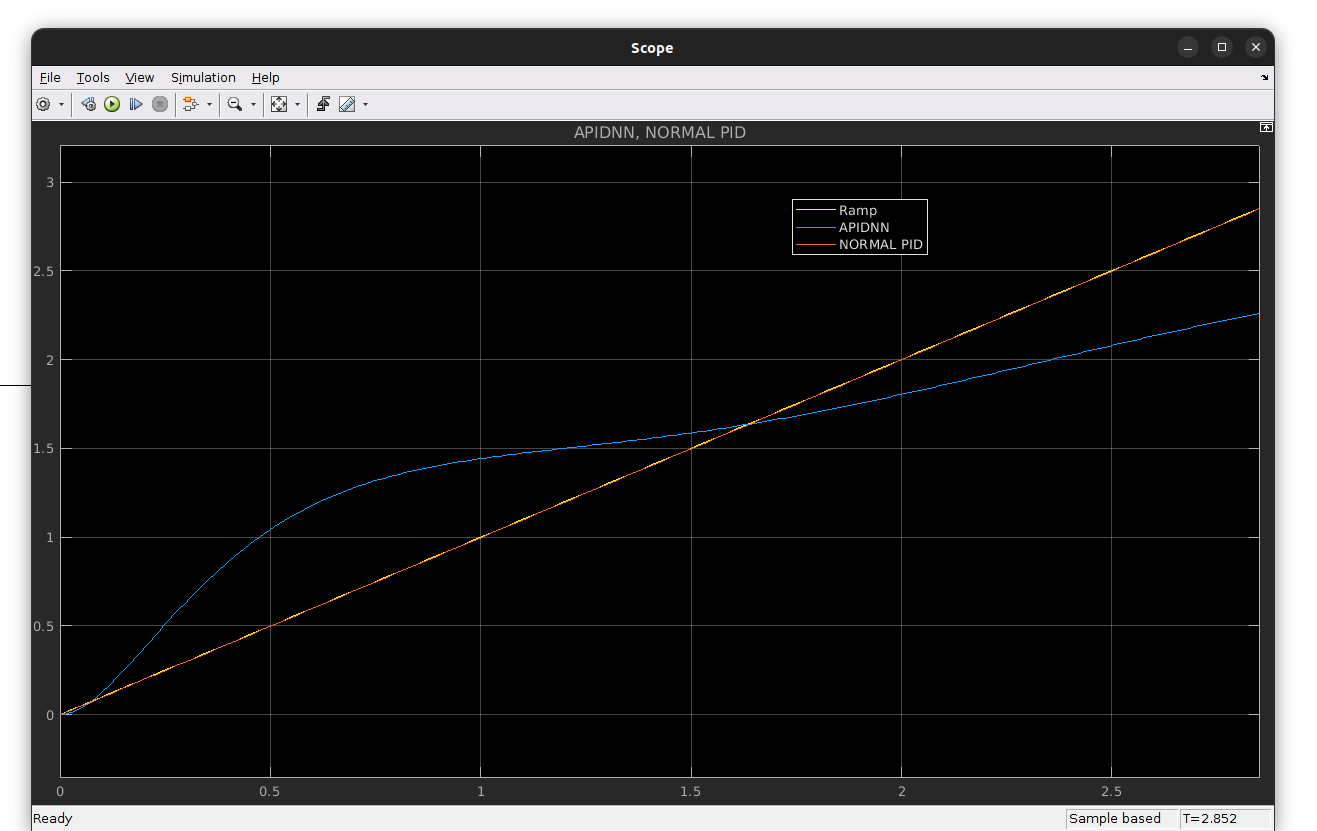
Task: Maximize the Scope window
Action: coord(1221,47)
